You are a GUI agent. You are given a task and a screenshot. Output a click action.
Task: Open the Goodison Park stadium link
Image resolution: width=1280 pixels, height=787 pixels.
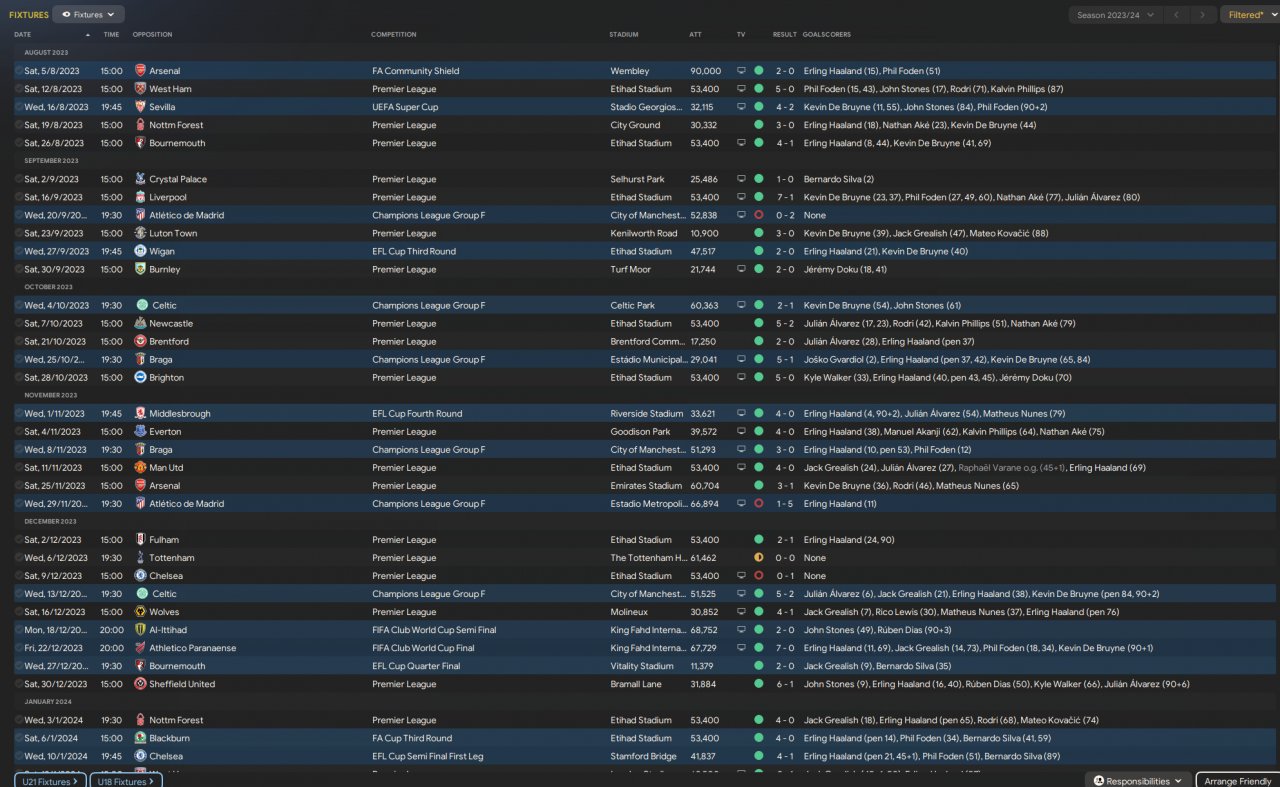(640, 431)
